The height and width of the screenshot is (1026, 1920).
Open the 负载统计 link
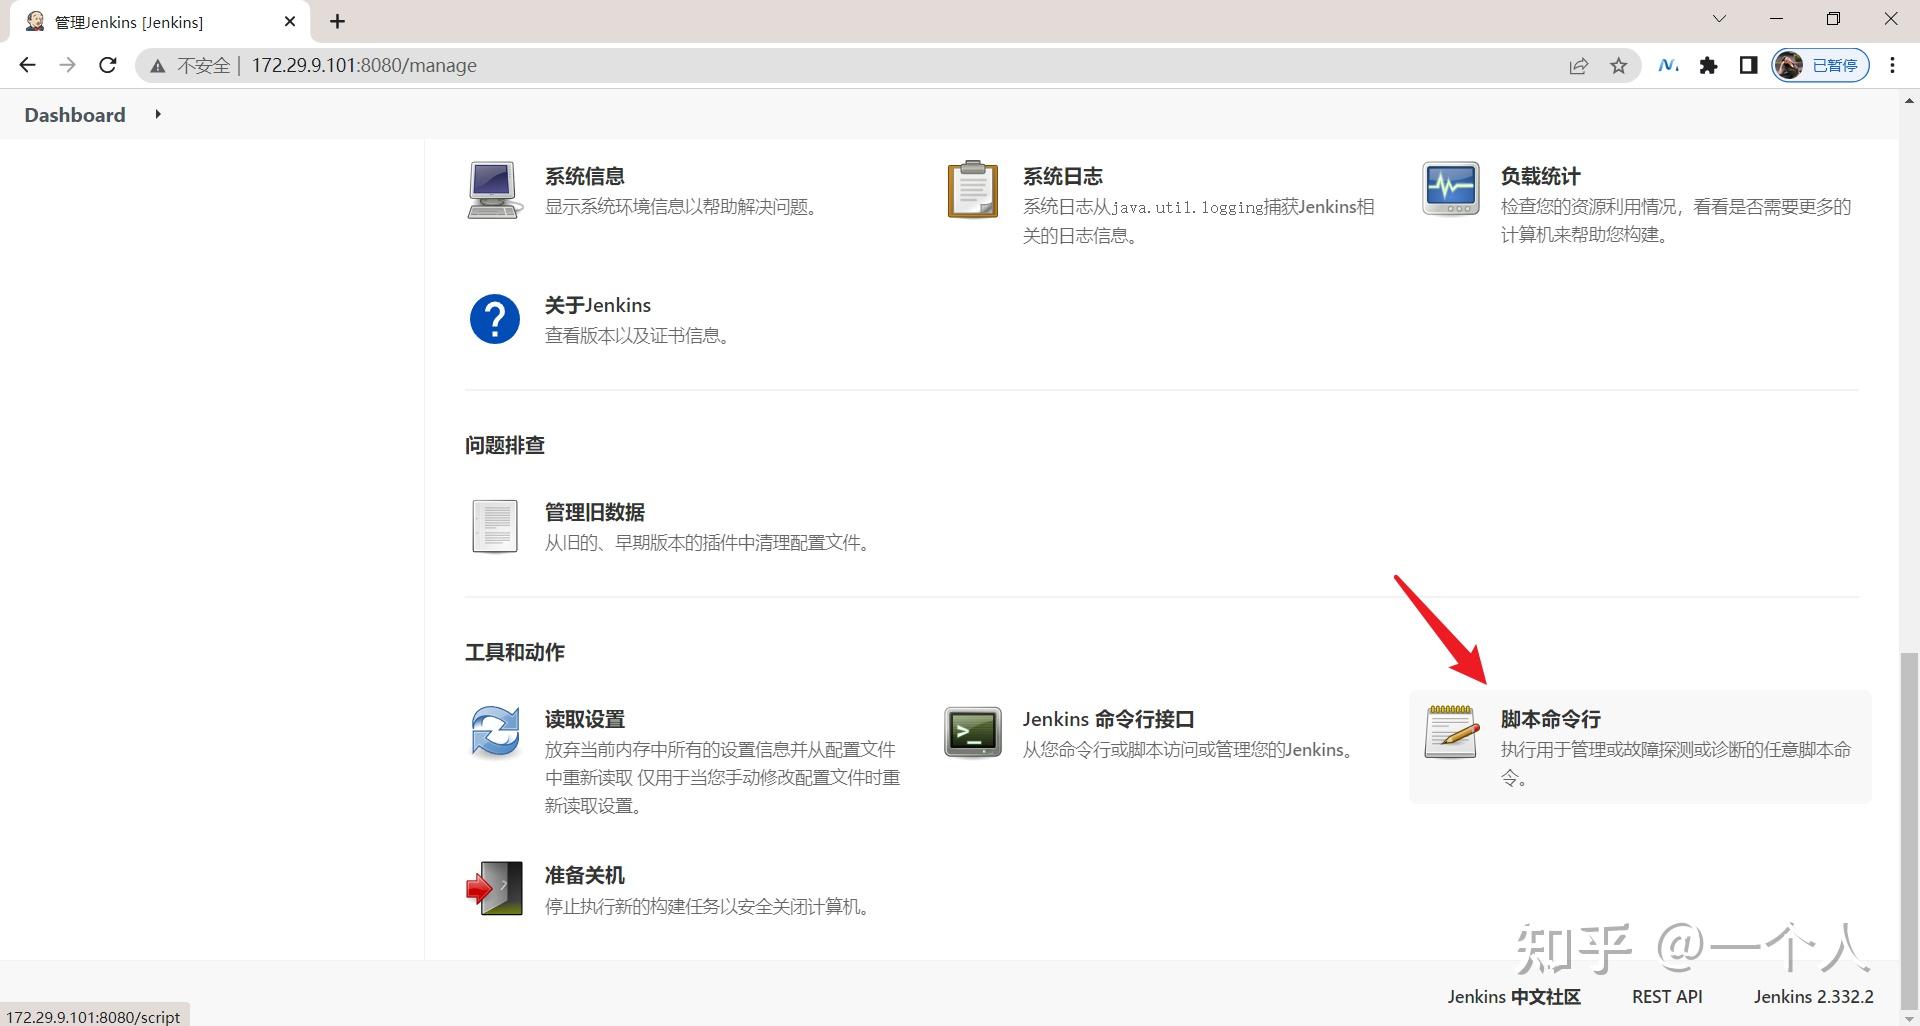pyautogui.click(x=1540, y=176)
